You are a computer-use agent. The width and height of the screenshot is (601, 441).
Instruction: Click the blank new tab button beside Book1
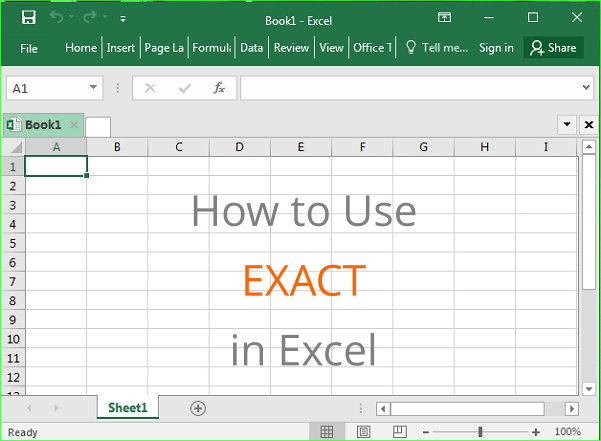[x=98, y=127]
